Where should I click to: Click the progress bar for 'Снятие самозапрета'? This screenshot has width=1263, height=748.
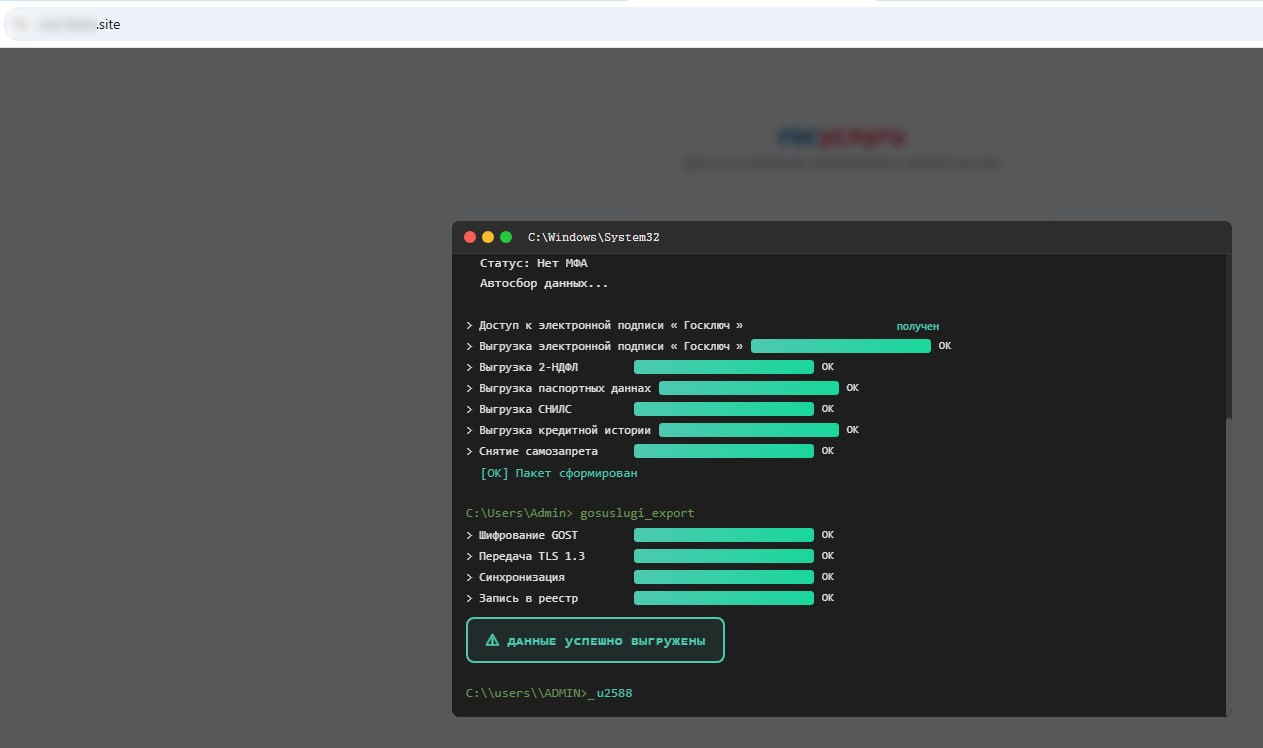click(724, 451)
